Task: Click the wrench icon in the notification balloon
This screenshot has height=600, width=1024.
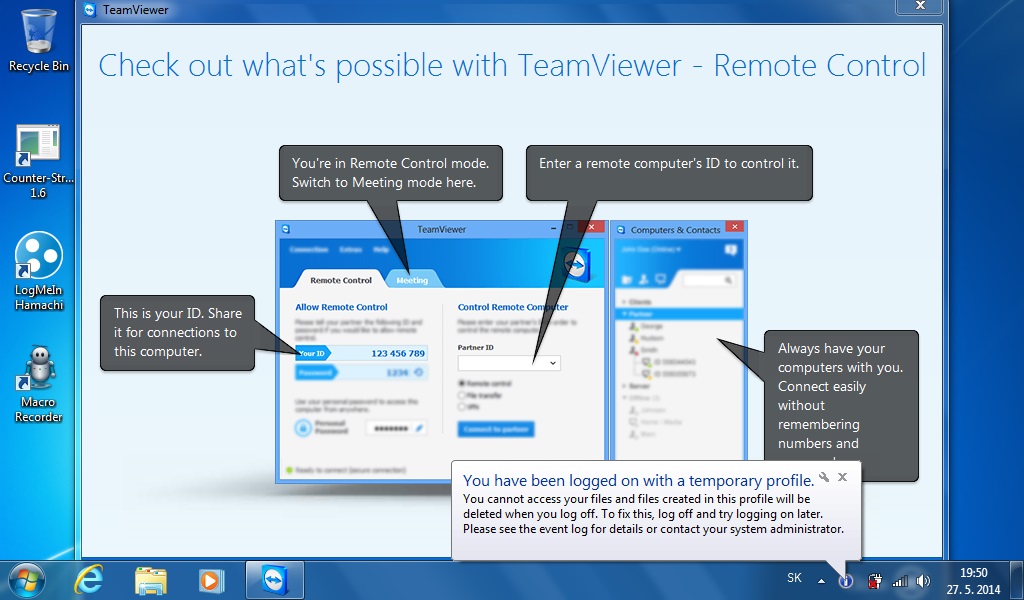Action: click(824, 477)
